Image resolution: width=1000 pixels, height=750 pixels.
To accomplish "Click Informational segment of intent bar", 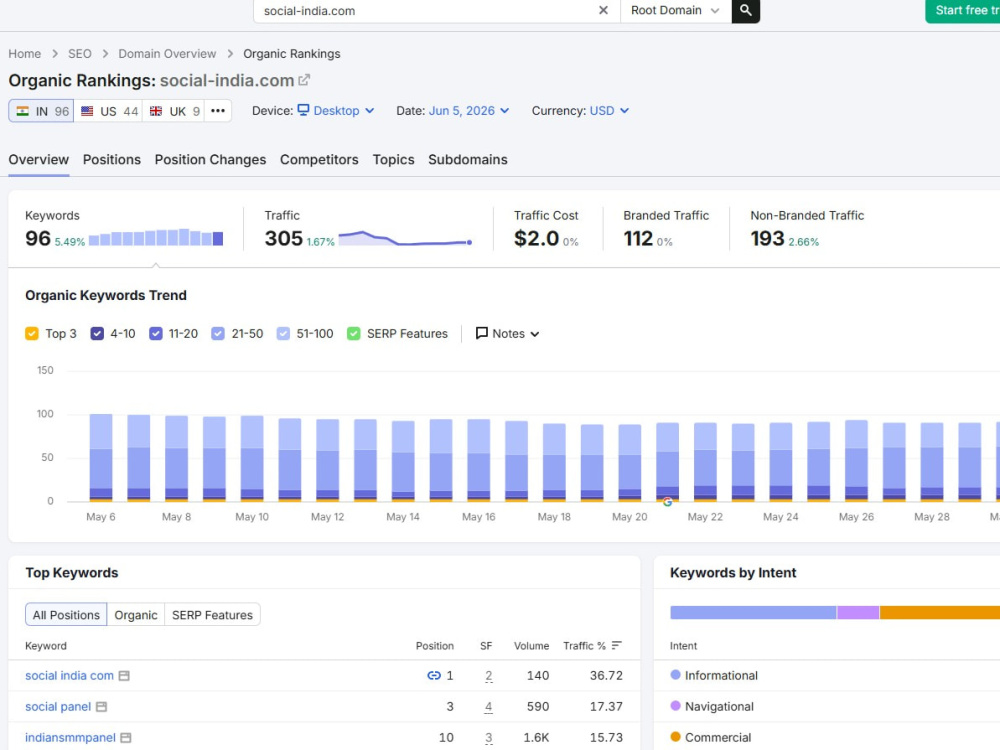I will click(x=753, y=612).
